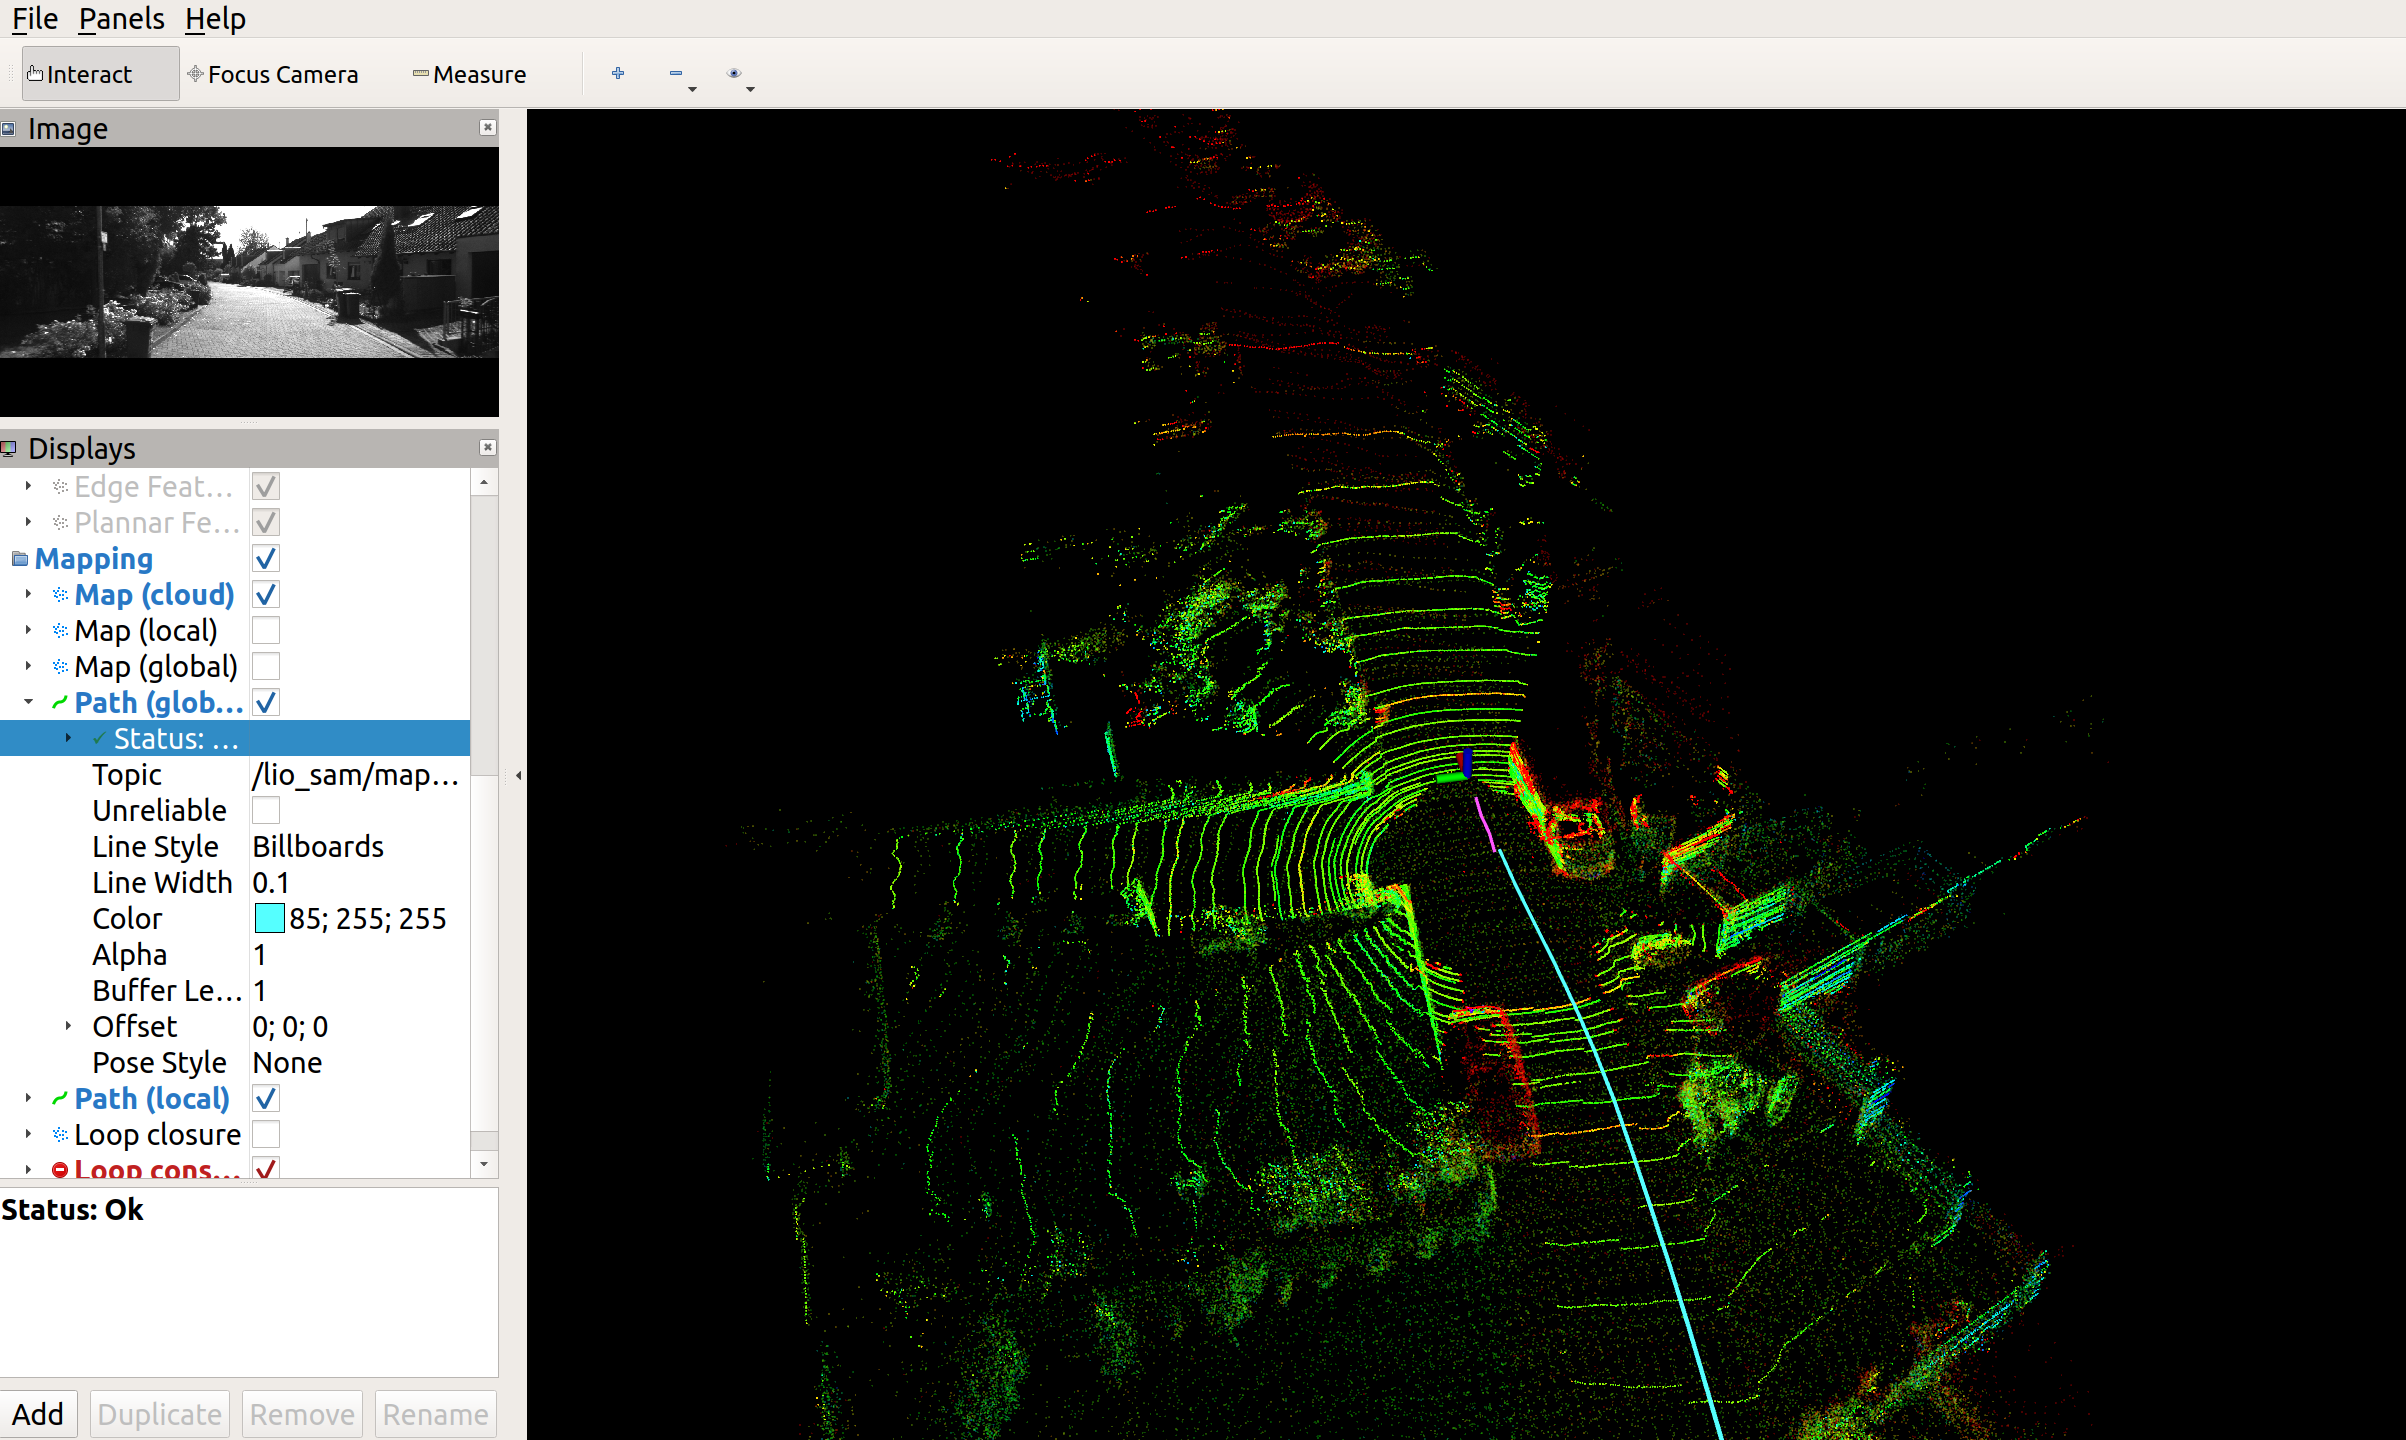Activate the Focus Camera tool

pos(273,74)
